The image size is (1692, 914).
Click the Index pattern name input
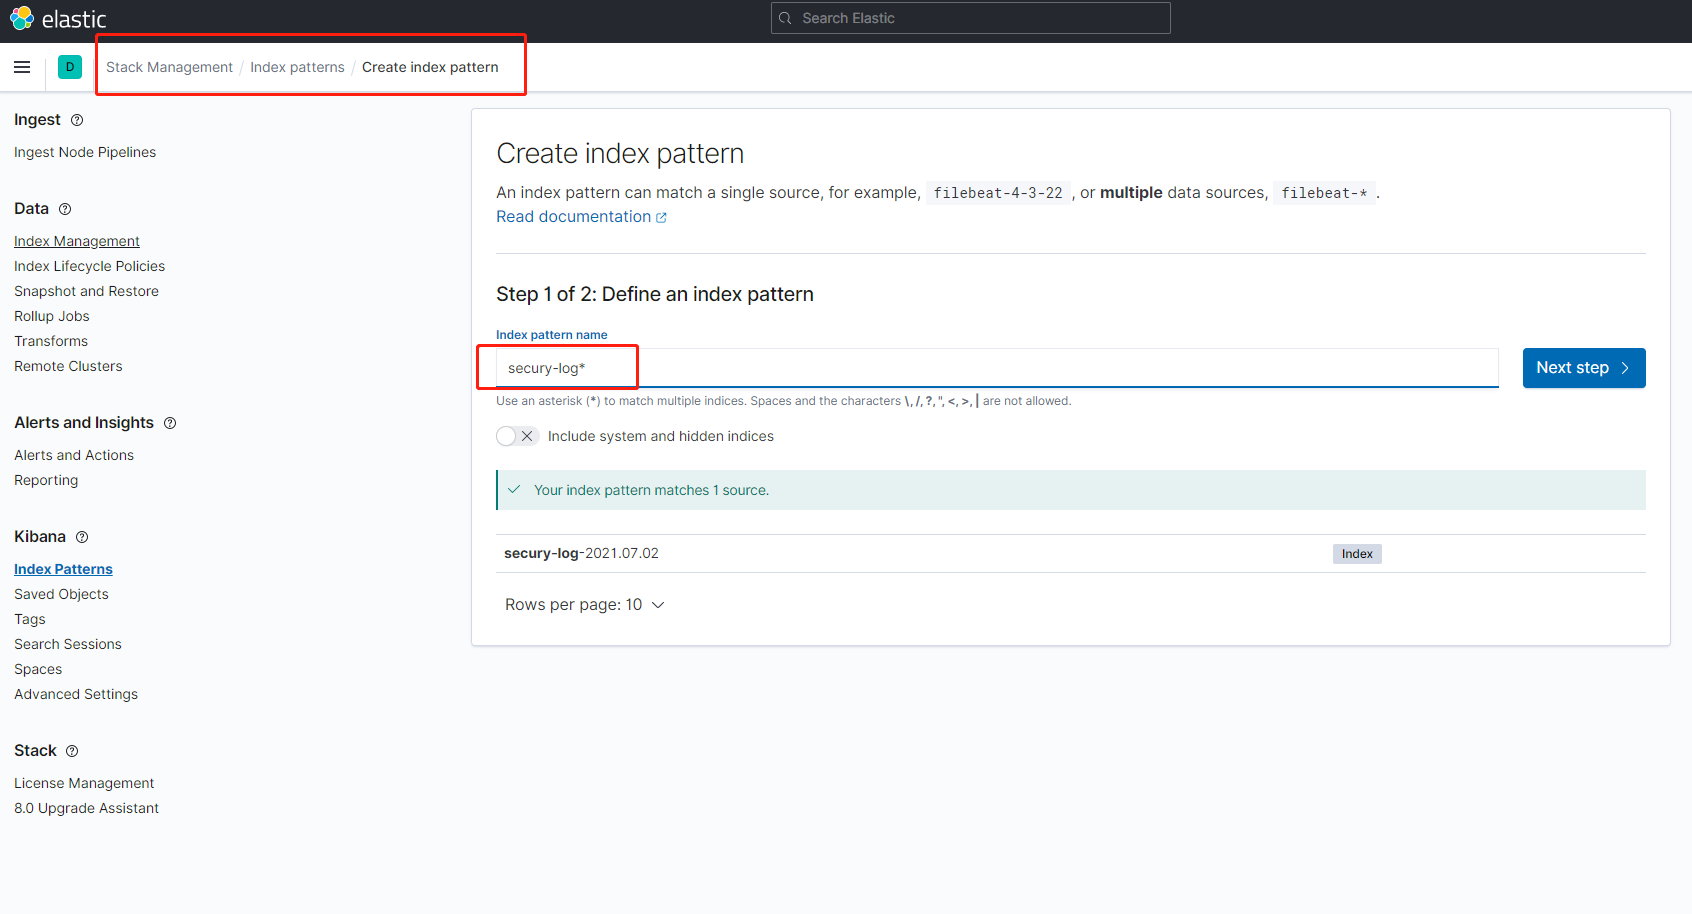pos(997,368)
